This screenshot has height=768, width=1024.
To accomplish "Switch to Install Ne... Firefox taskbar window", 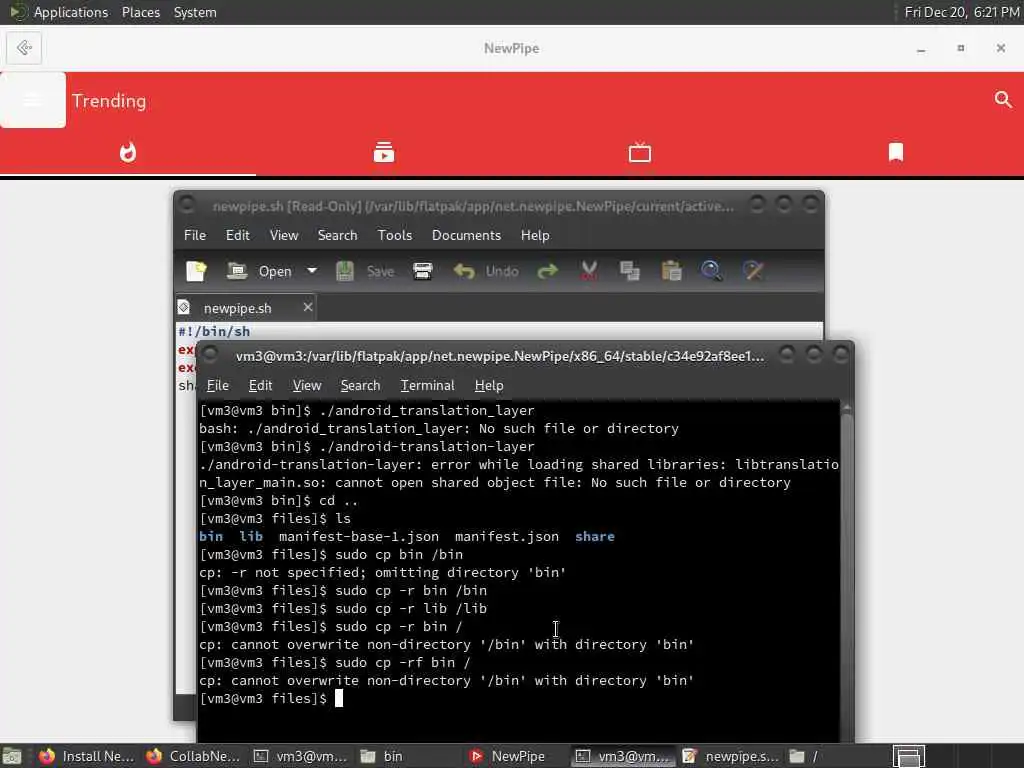I will (86, 756).
